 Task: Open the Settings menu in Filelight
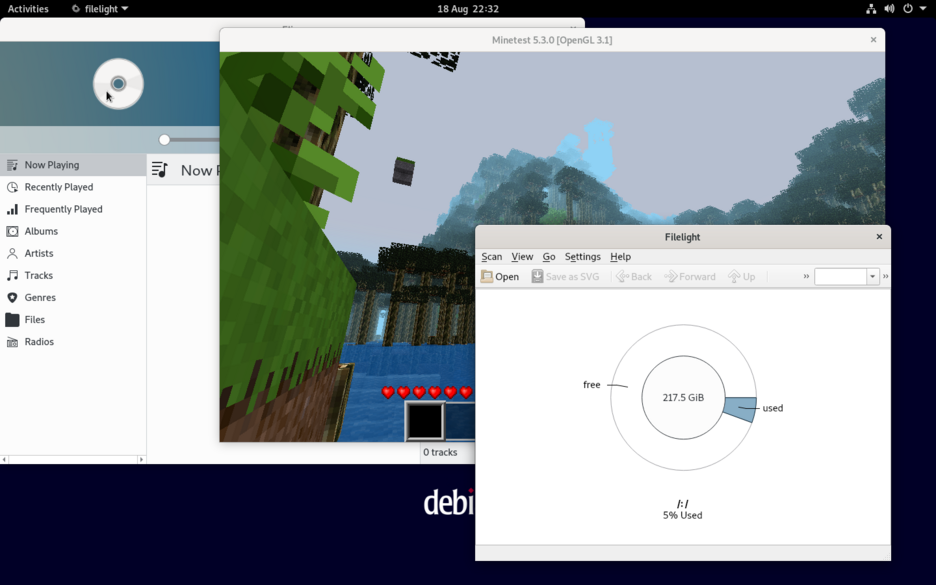583,257
